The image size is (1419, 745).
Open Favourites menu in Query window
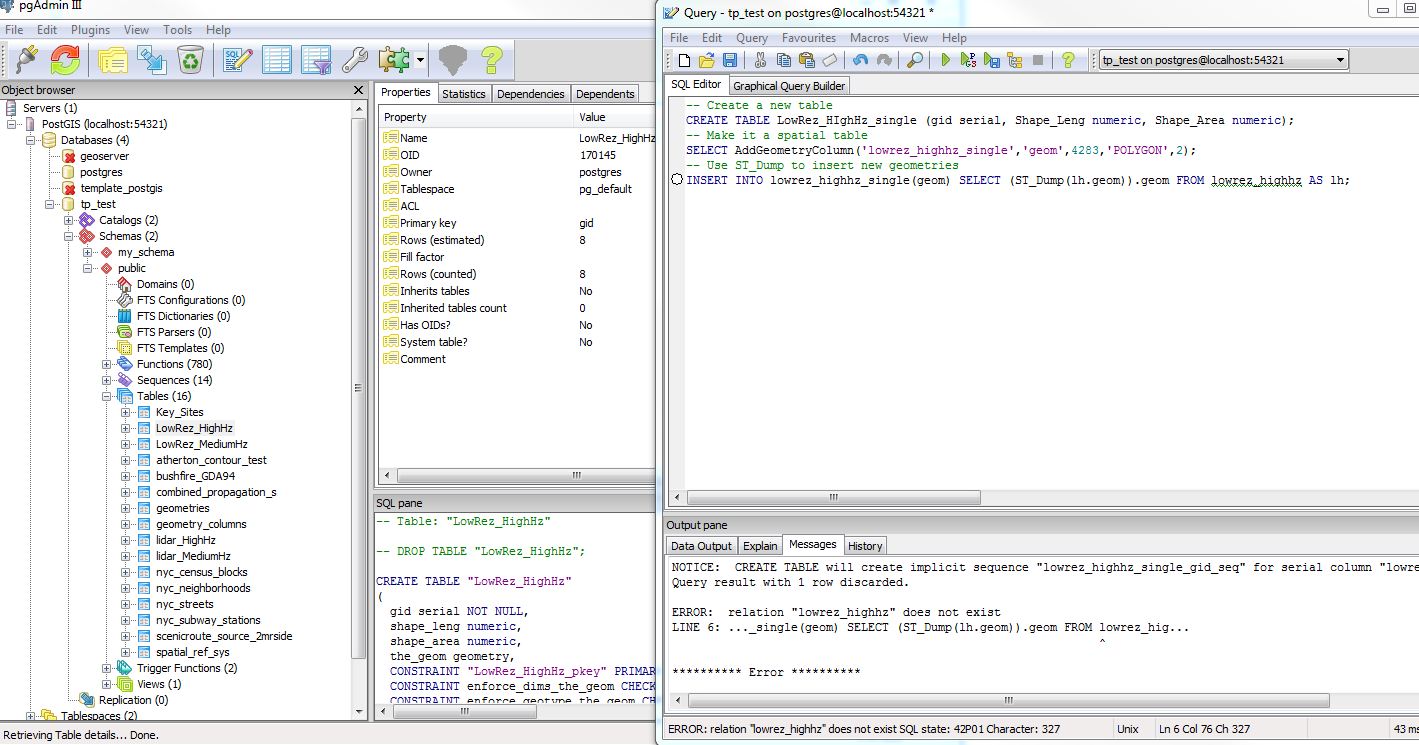pos(809,38)
